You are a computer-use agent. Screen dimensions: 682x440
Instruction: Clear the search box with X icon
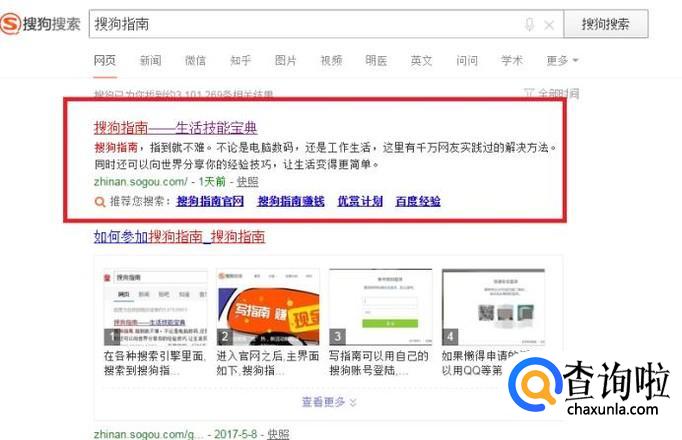(549, 25)
